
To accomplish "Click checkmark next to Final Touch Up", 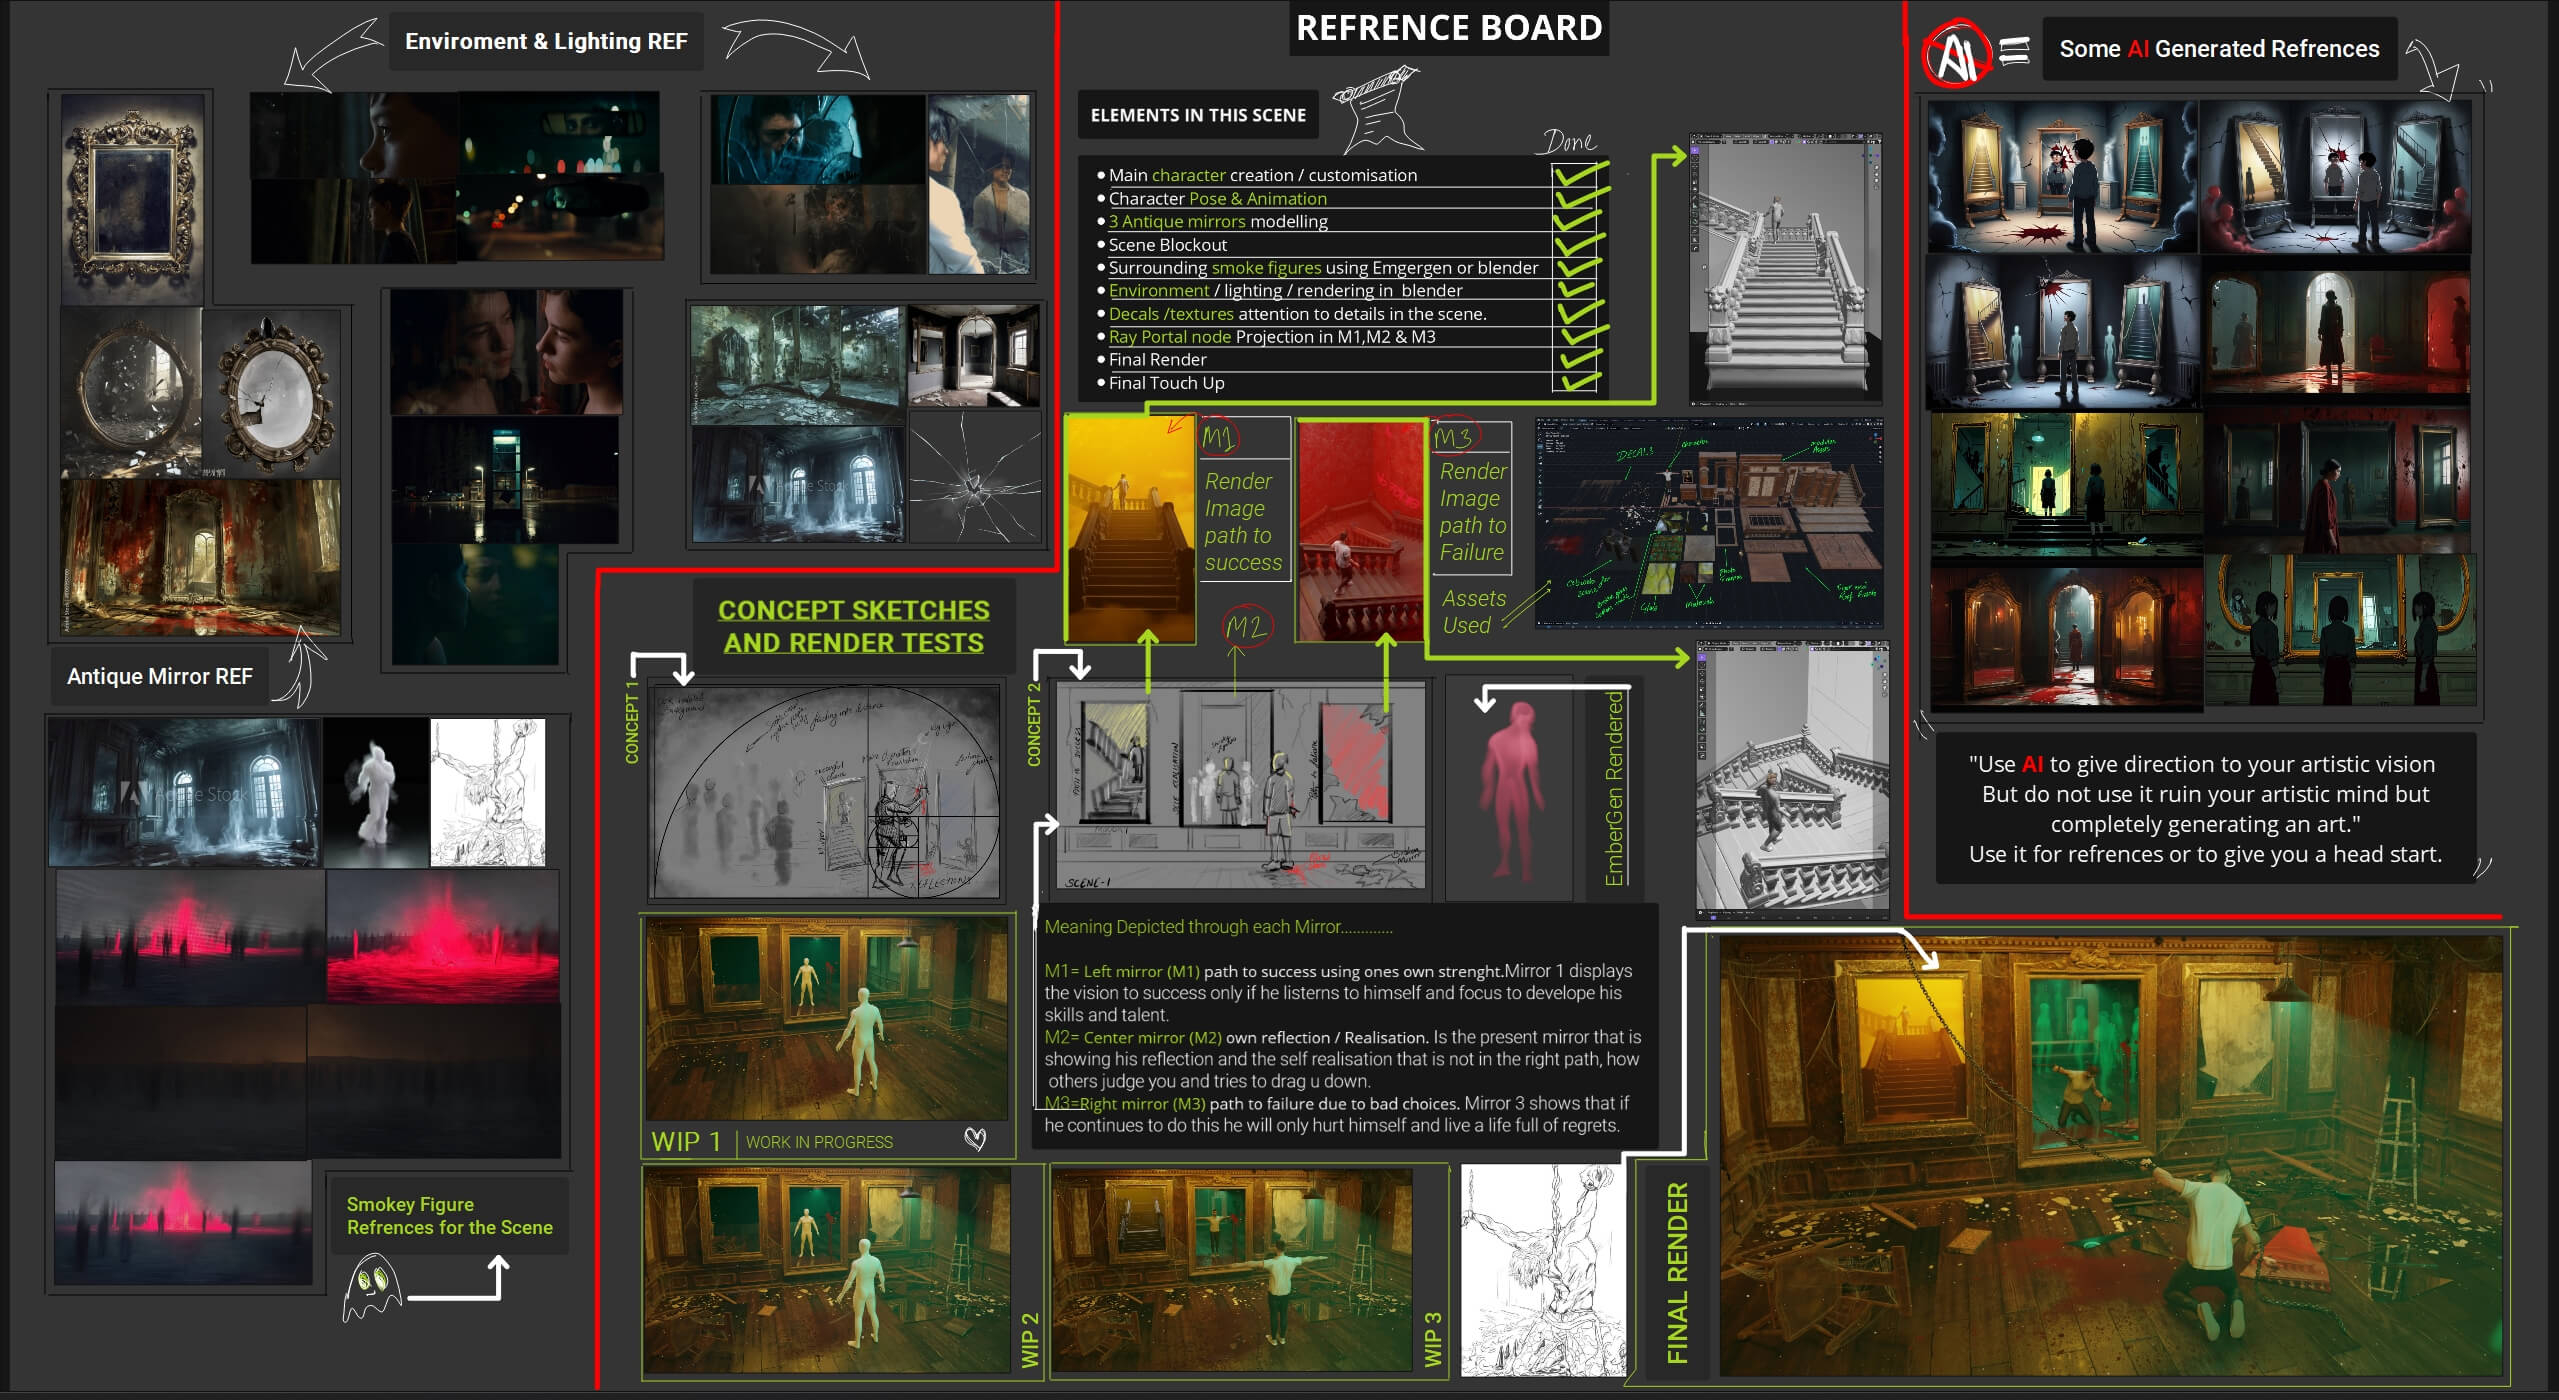I will [1580, 382].
